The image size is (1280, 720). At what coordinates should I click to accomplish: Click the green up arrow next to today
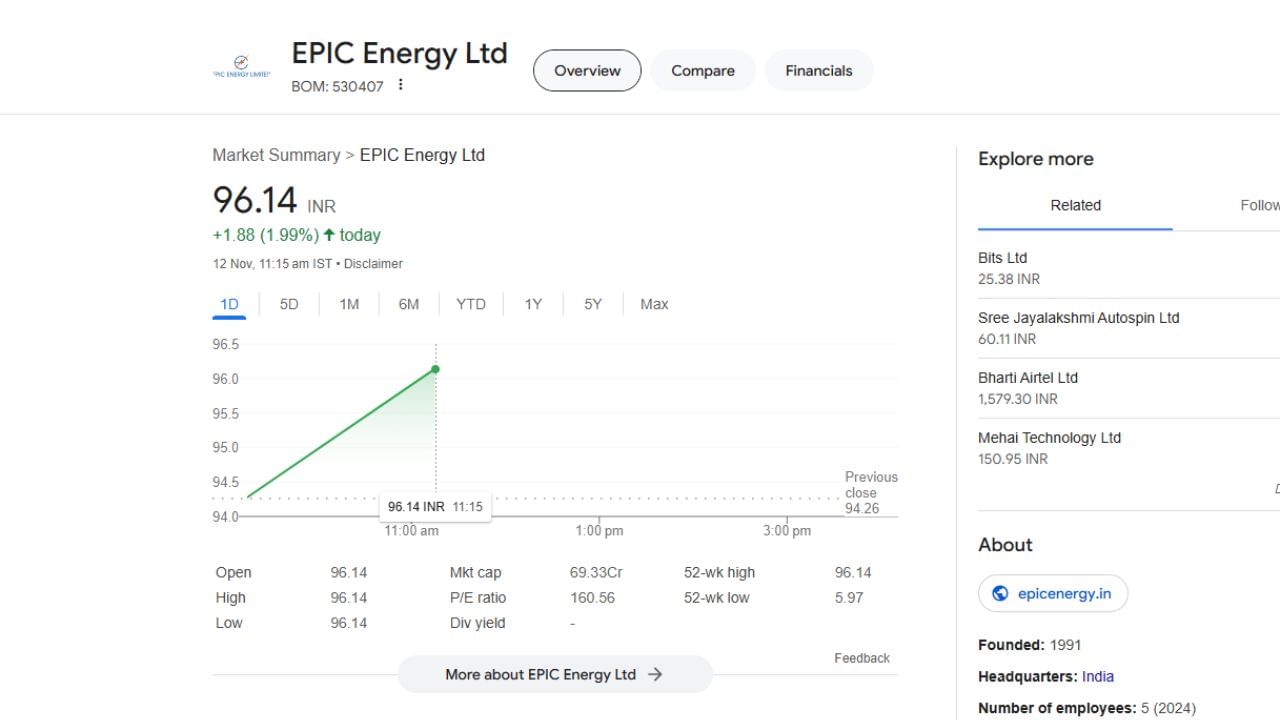(329, 235)
